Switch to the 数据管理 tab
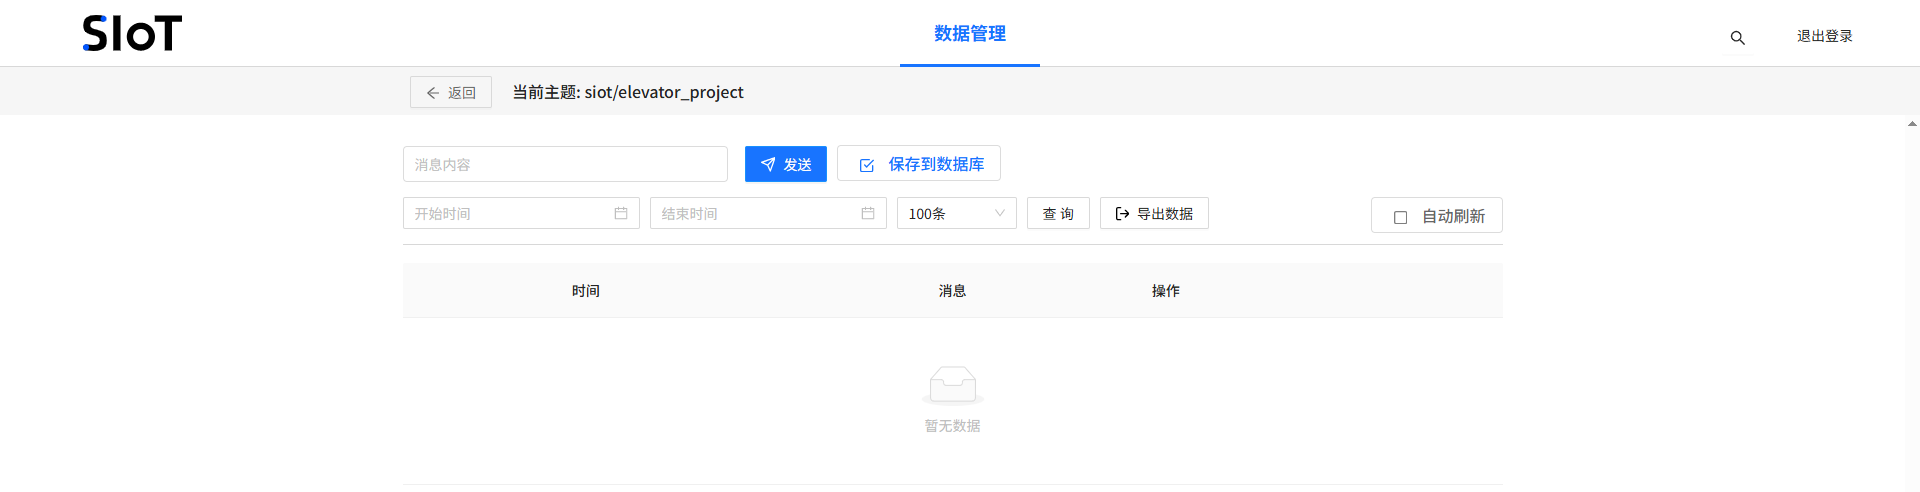 tap(969, 34)
